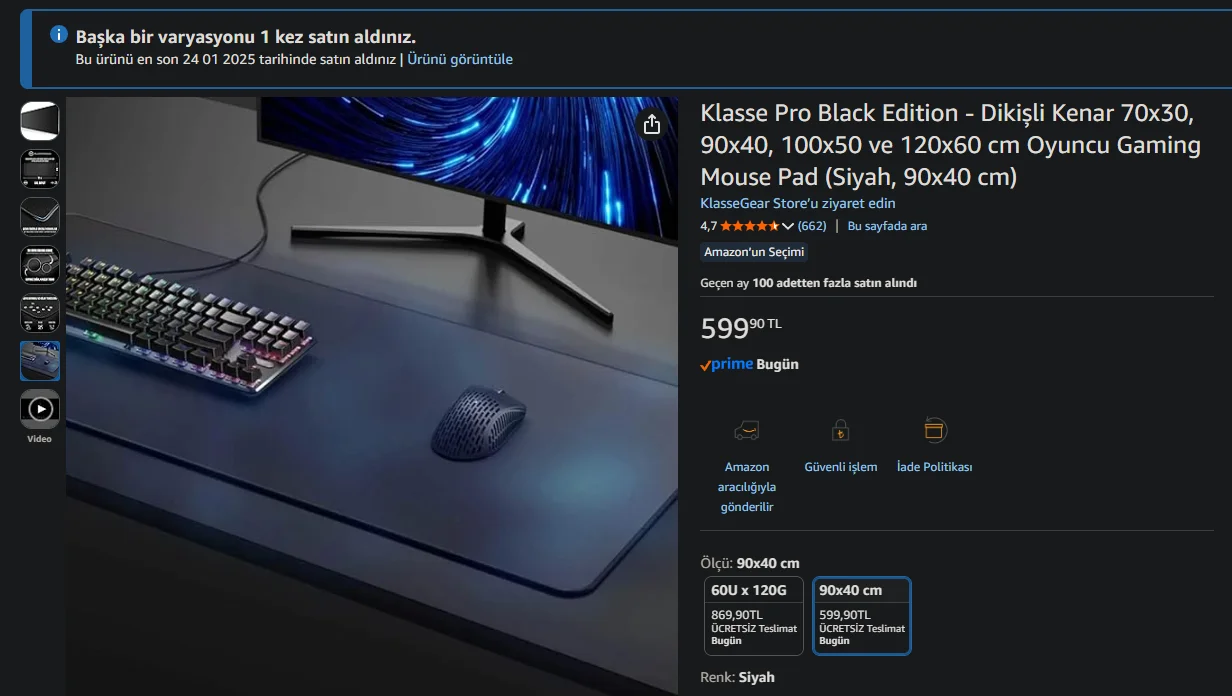Open the 662 reviews link
Image resolution: width=1232 pixels, height=696 pixels.
812,226
